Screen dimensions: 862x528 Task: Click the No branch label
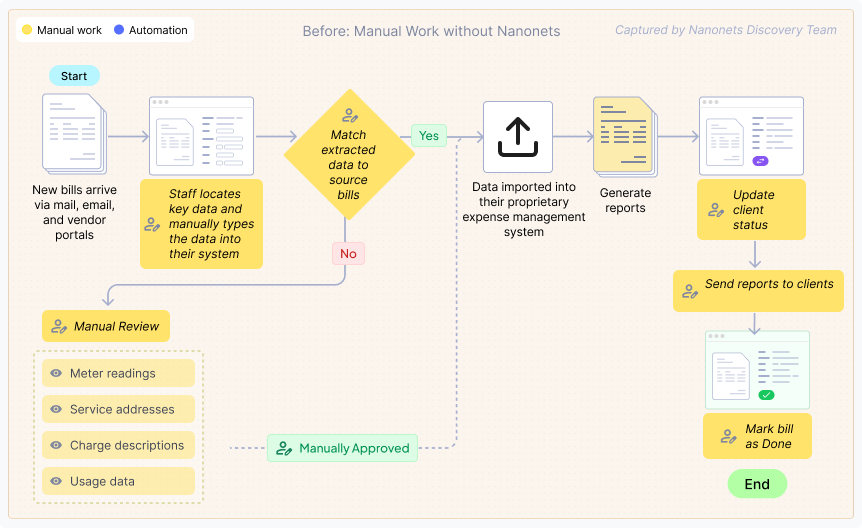point(348,254)
